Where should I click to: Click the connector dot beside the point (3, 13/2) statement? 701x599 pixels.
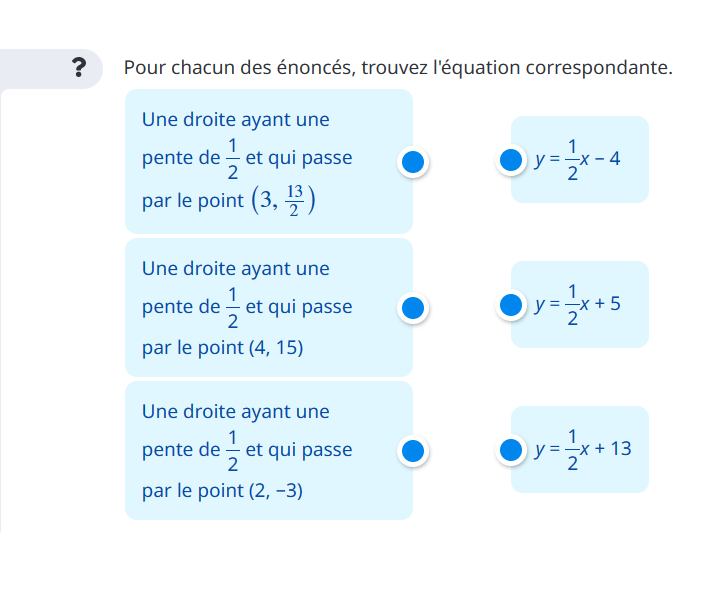[x=413, y=161]
